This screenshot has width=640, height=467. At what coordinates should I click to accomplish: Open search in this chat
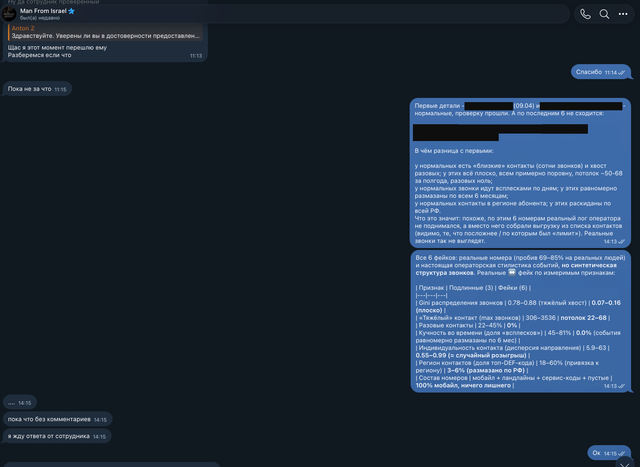coord(604,14)
